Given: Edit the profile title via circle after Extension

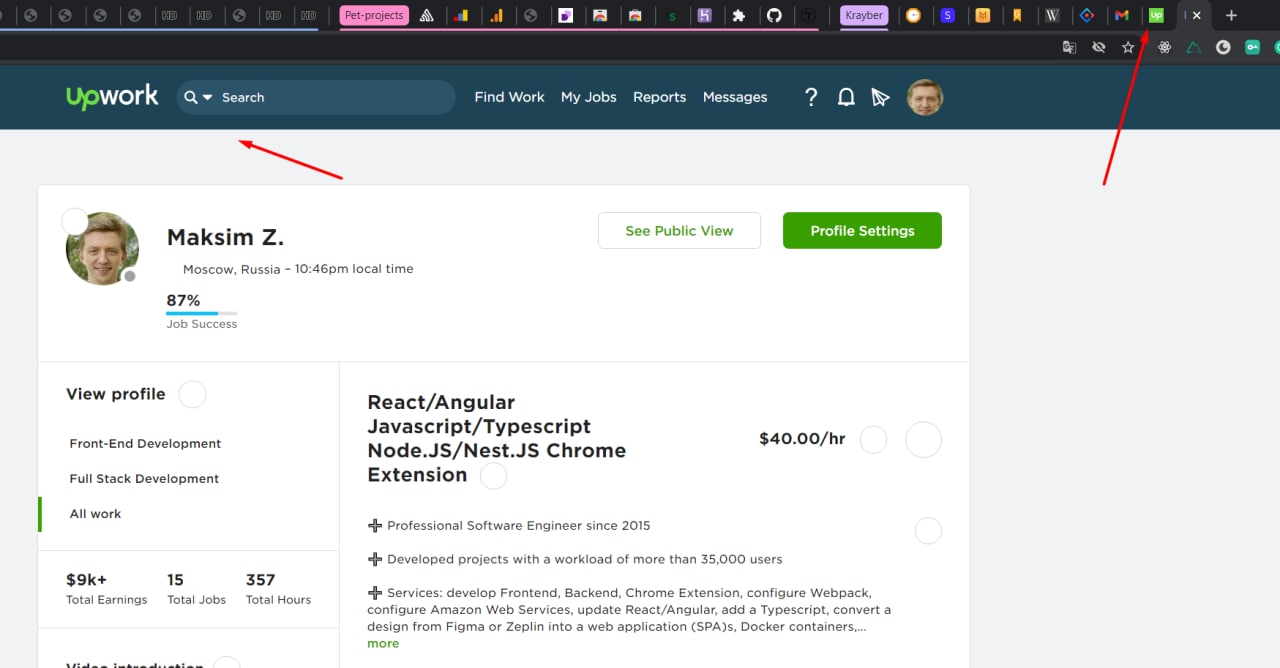Looking at the screenshot, I should (x=493, y=476).
